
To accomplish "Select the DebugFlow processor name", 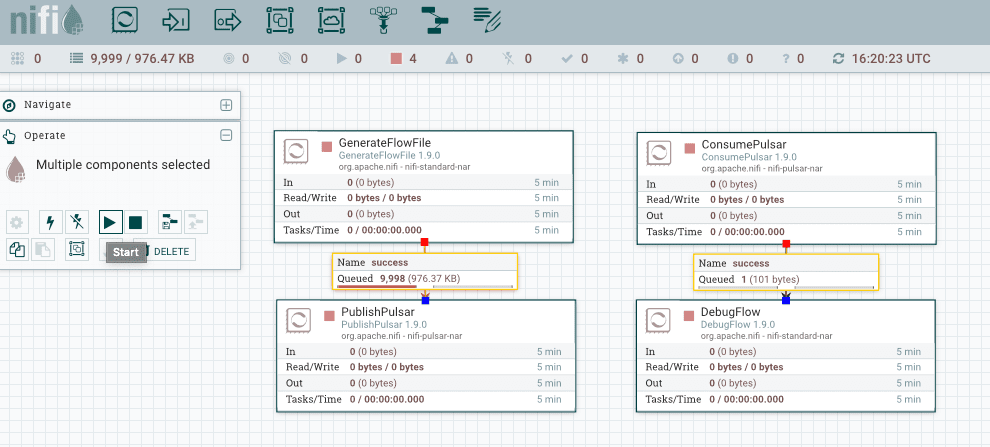I will coord(731,312).
